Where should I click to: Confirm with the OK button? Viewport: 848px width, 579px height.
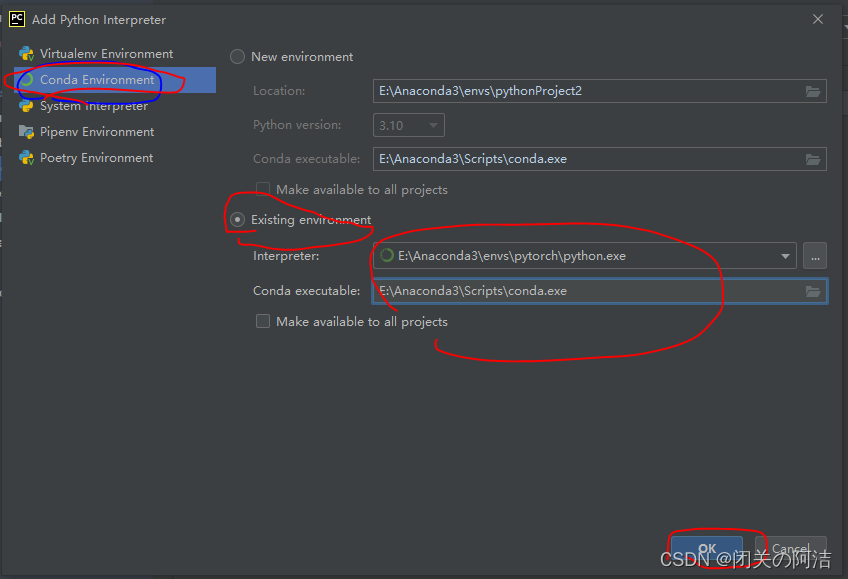(x=707, y=549)
